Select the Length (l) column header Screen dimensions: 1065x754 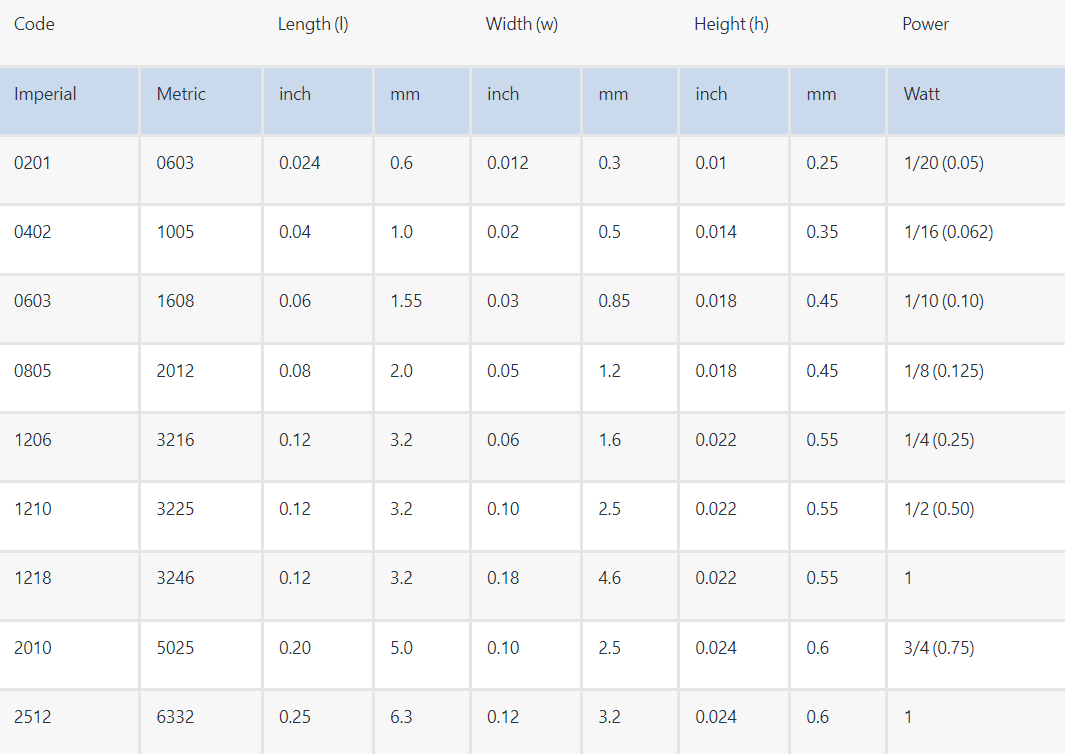click(x=313, y=24)
